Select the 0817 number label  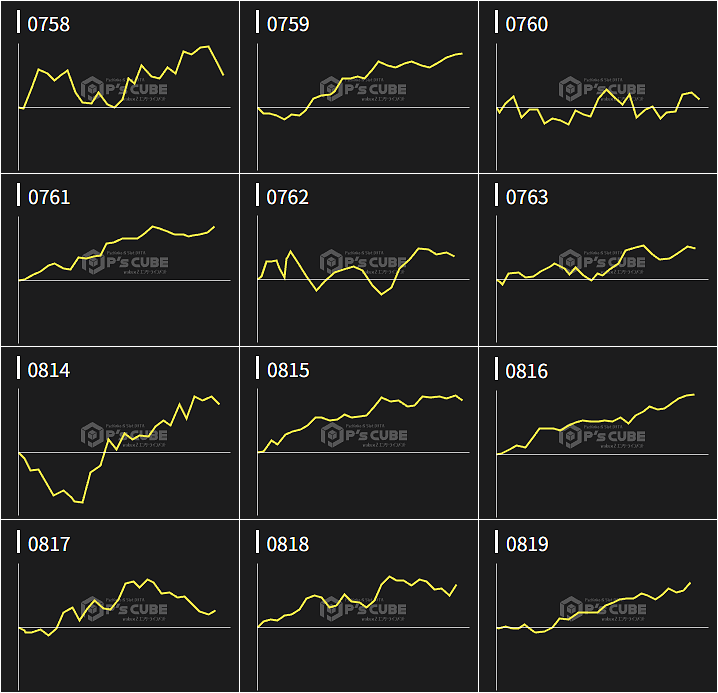click(49, 543)
